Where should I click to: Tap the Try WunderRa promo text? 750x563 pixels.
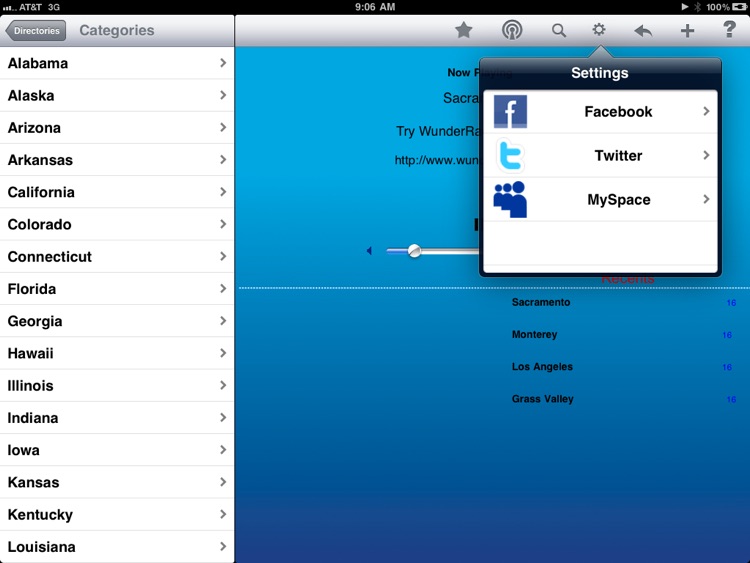click(438, 131)
